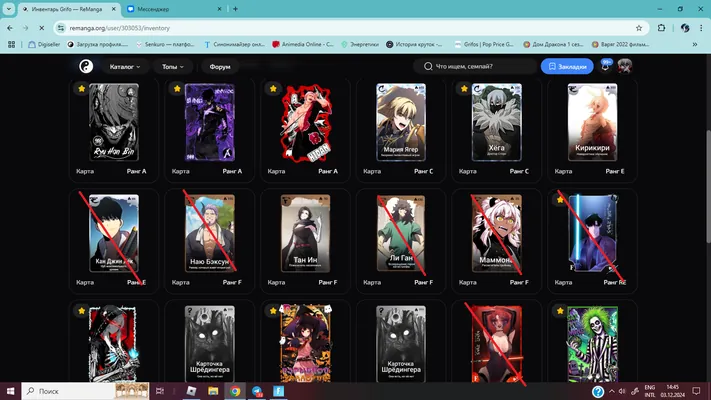The height and width of the screenshot is (400, 711).
Task: Click the Закладки button
Action: (567, 67)
